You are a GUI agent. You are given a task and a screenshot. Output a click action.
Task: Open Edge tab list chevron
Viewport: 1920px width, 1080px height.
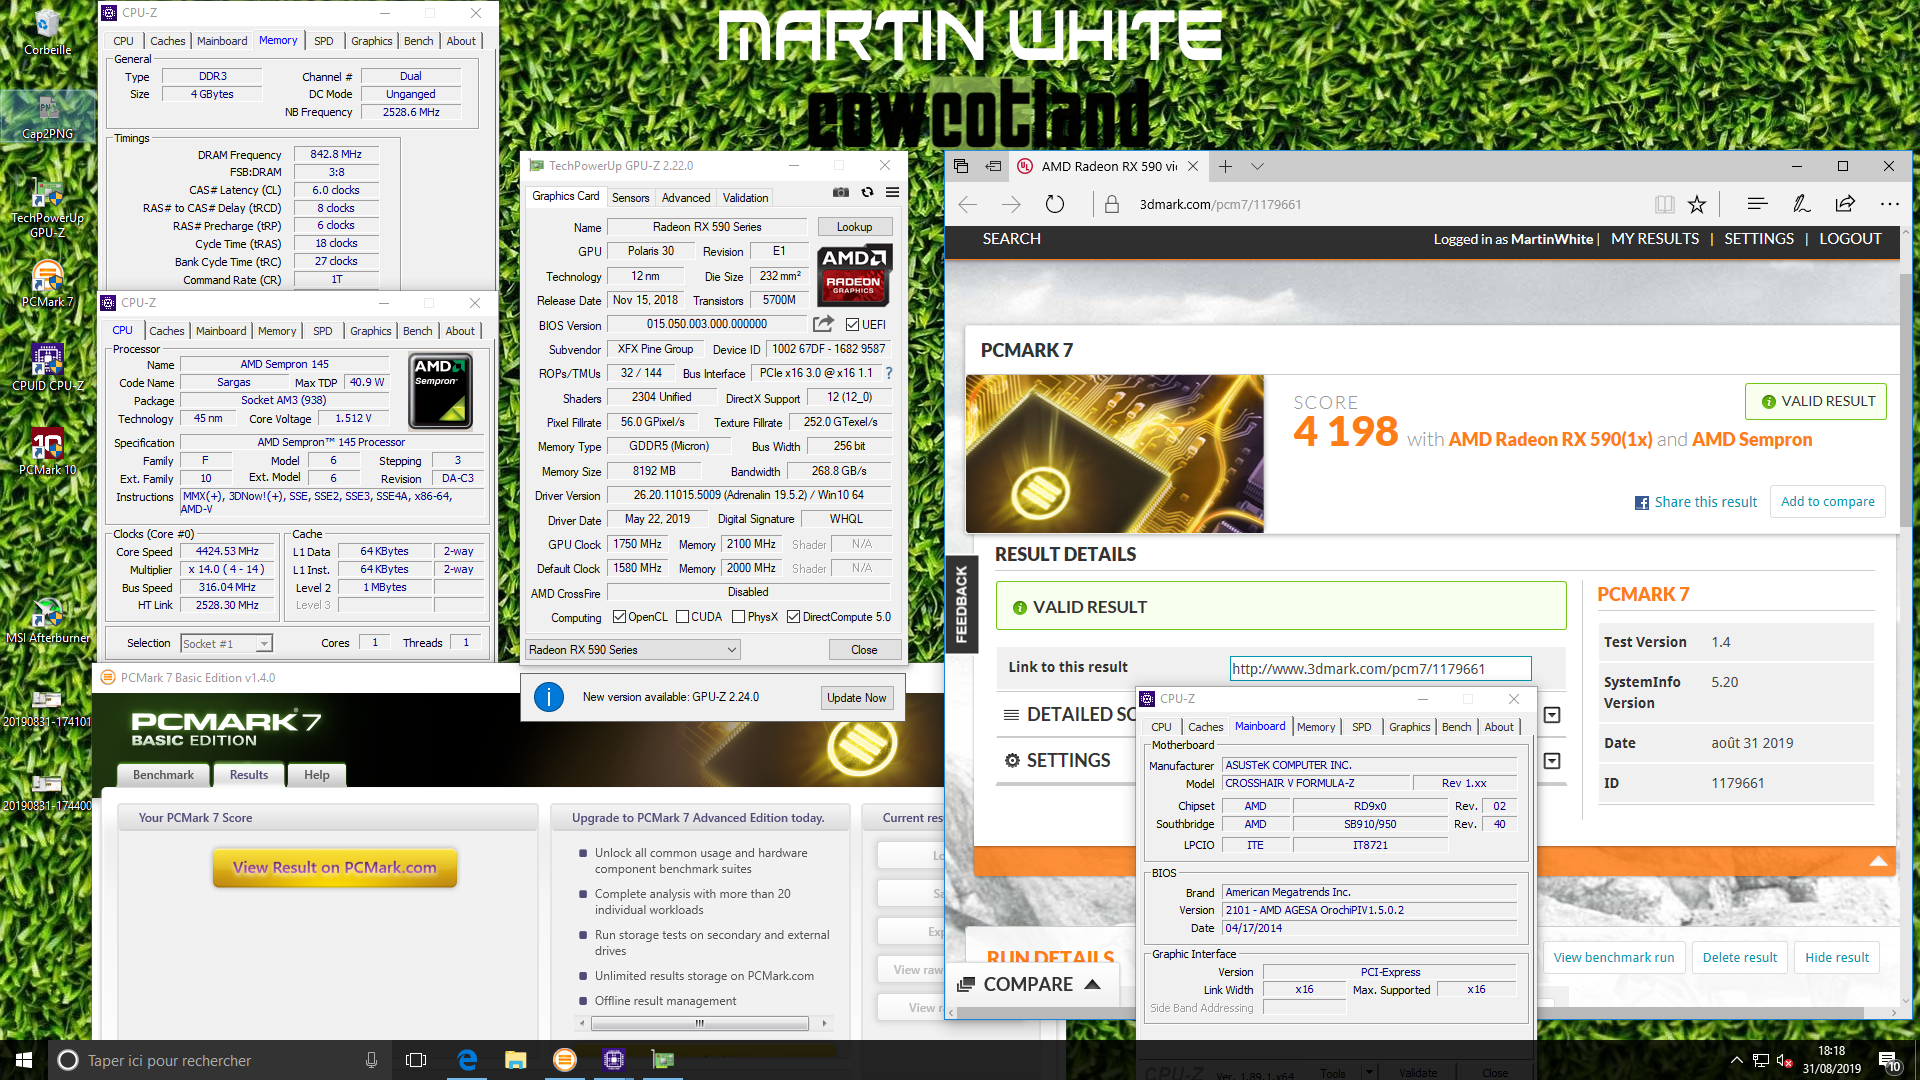[x=1257, y=166]
